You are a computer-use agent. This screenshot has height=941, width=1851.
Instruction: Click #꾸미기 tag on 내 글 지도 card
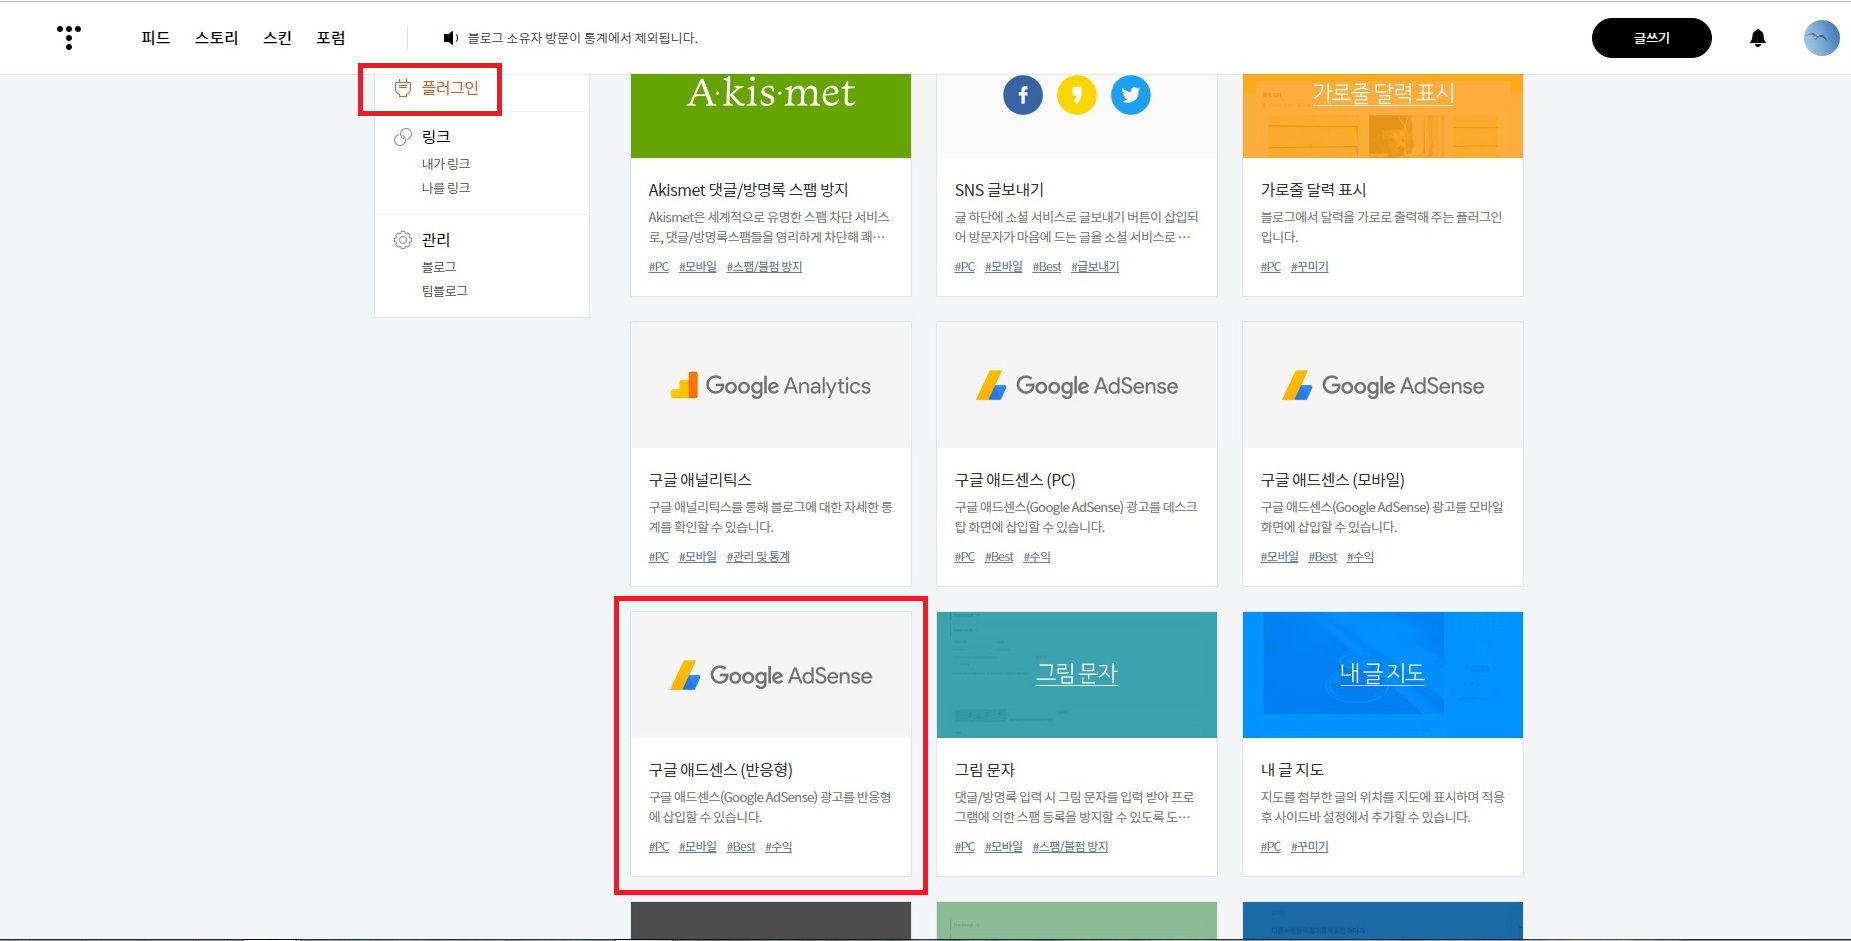coord(1309,847)
